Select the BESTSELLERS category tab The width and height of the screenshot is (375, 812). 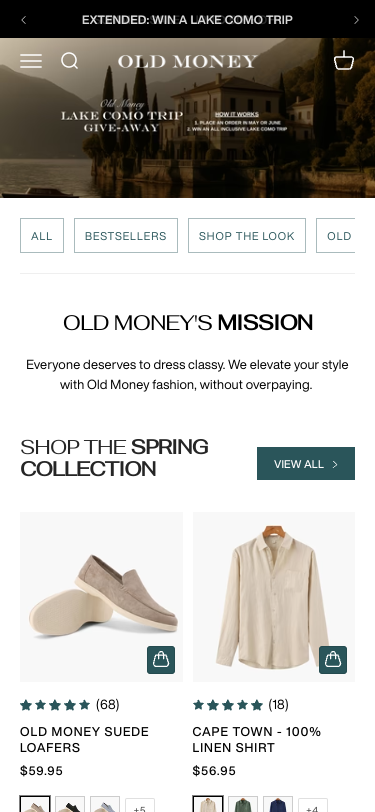pyautogui.click(x=126, y=236)
